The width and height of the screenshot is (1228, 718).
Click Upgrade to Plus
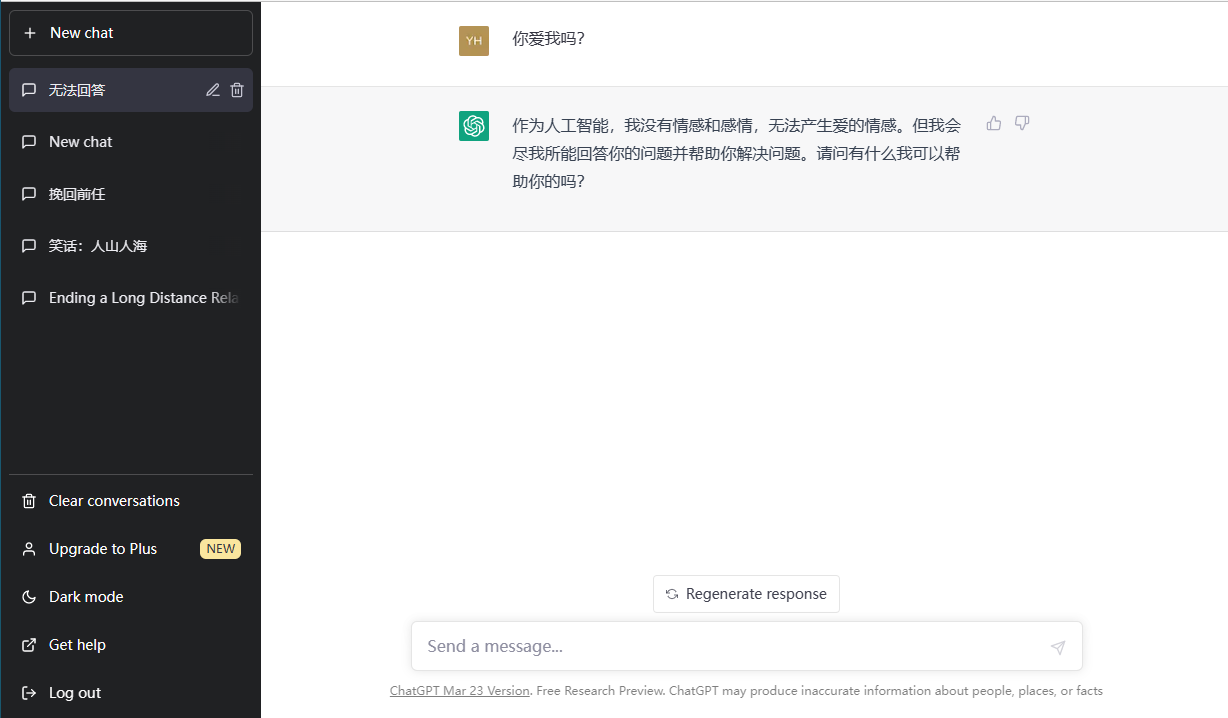(x=103, y=549)
